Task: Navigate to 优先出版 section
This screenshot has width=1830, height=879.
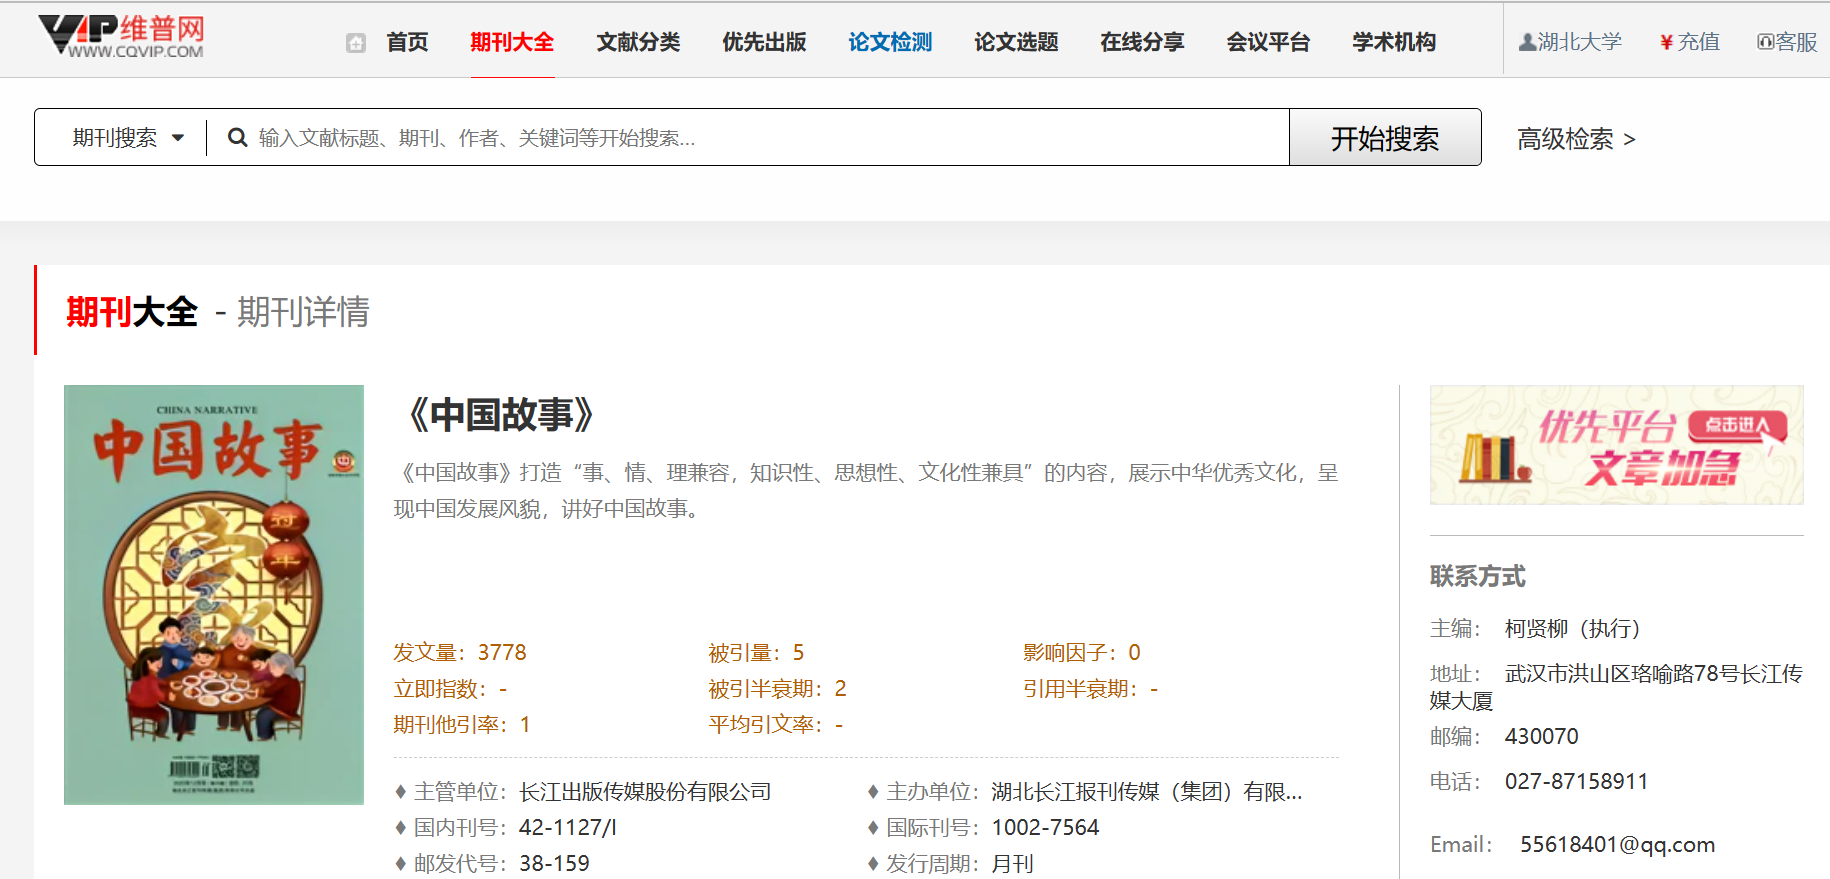Action: [764, 42]
